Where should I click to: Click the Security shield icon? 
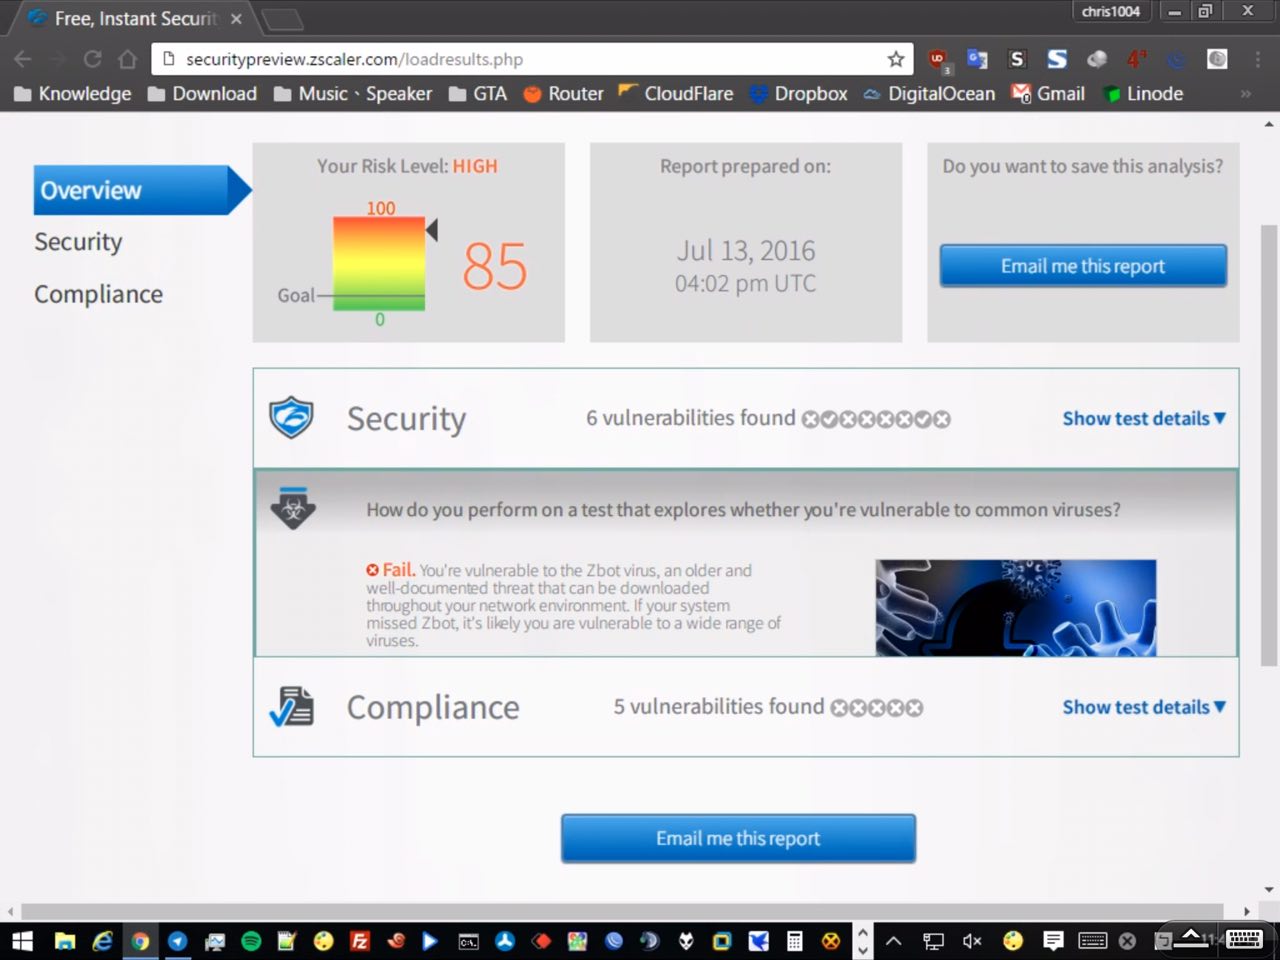pos(291,418)
